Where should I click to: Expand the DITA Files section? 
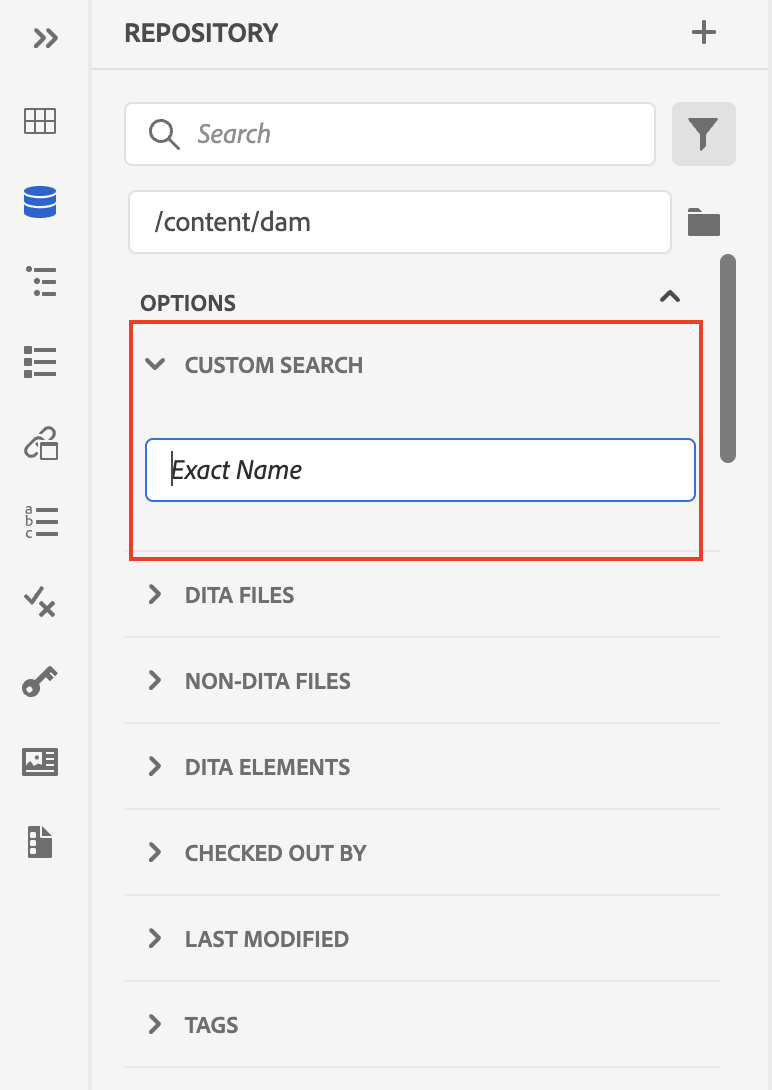coord(155,595)
